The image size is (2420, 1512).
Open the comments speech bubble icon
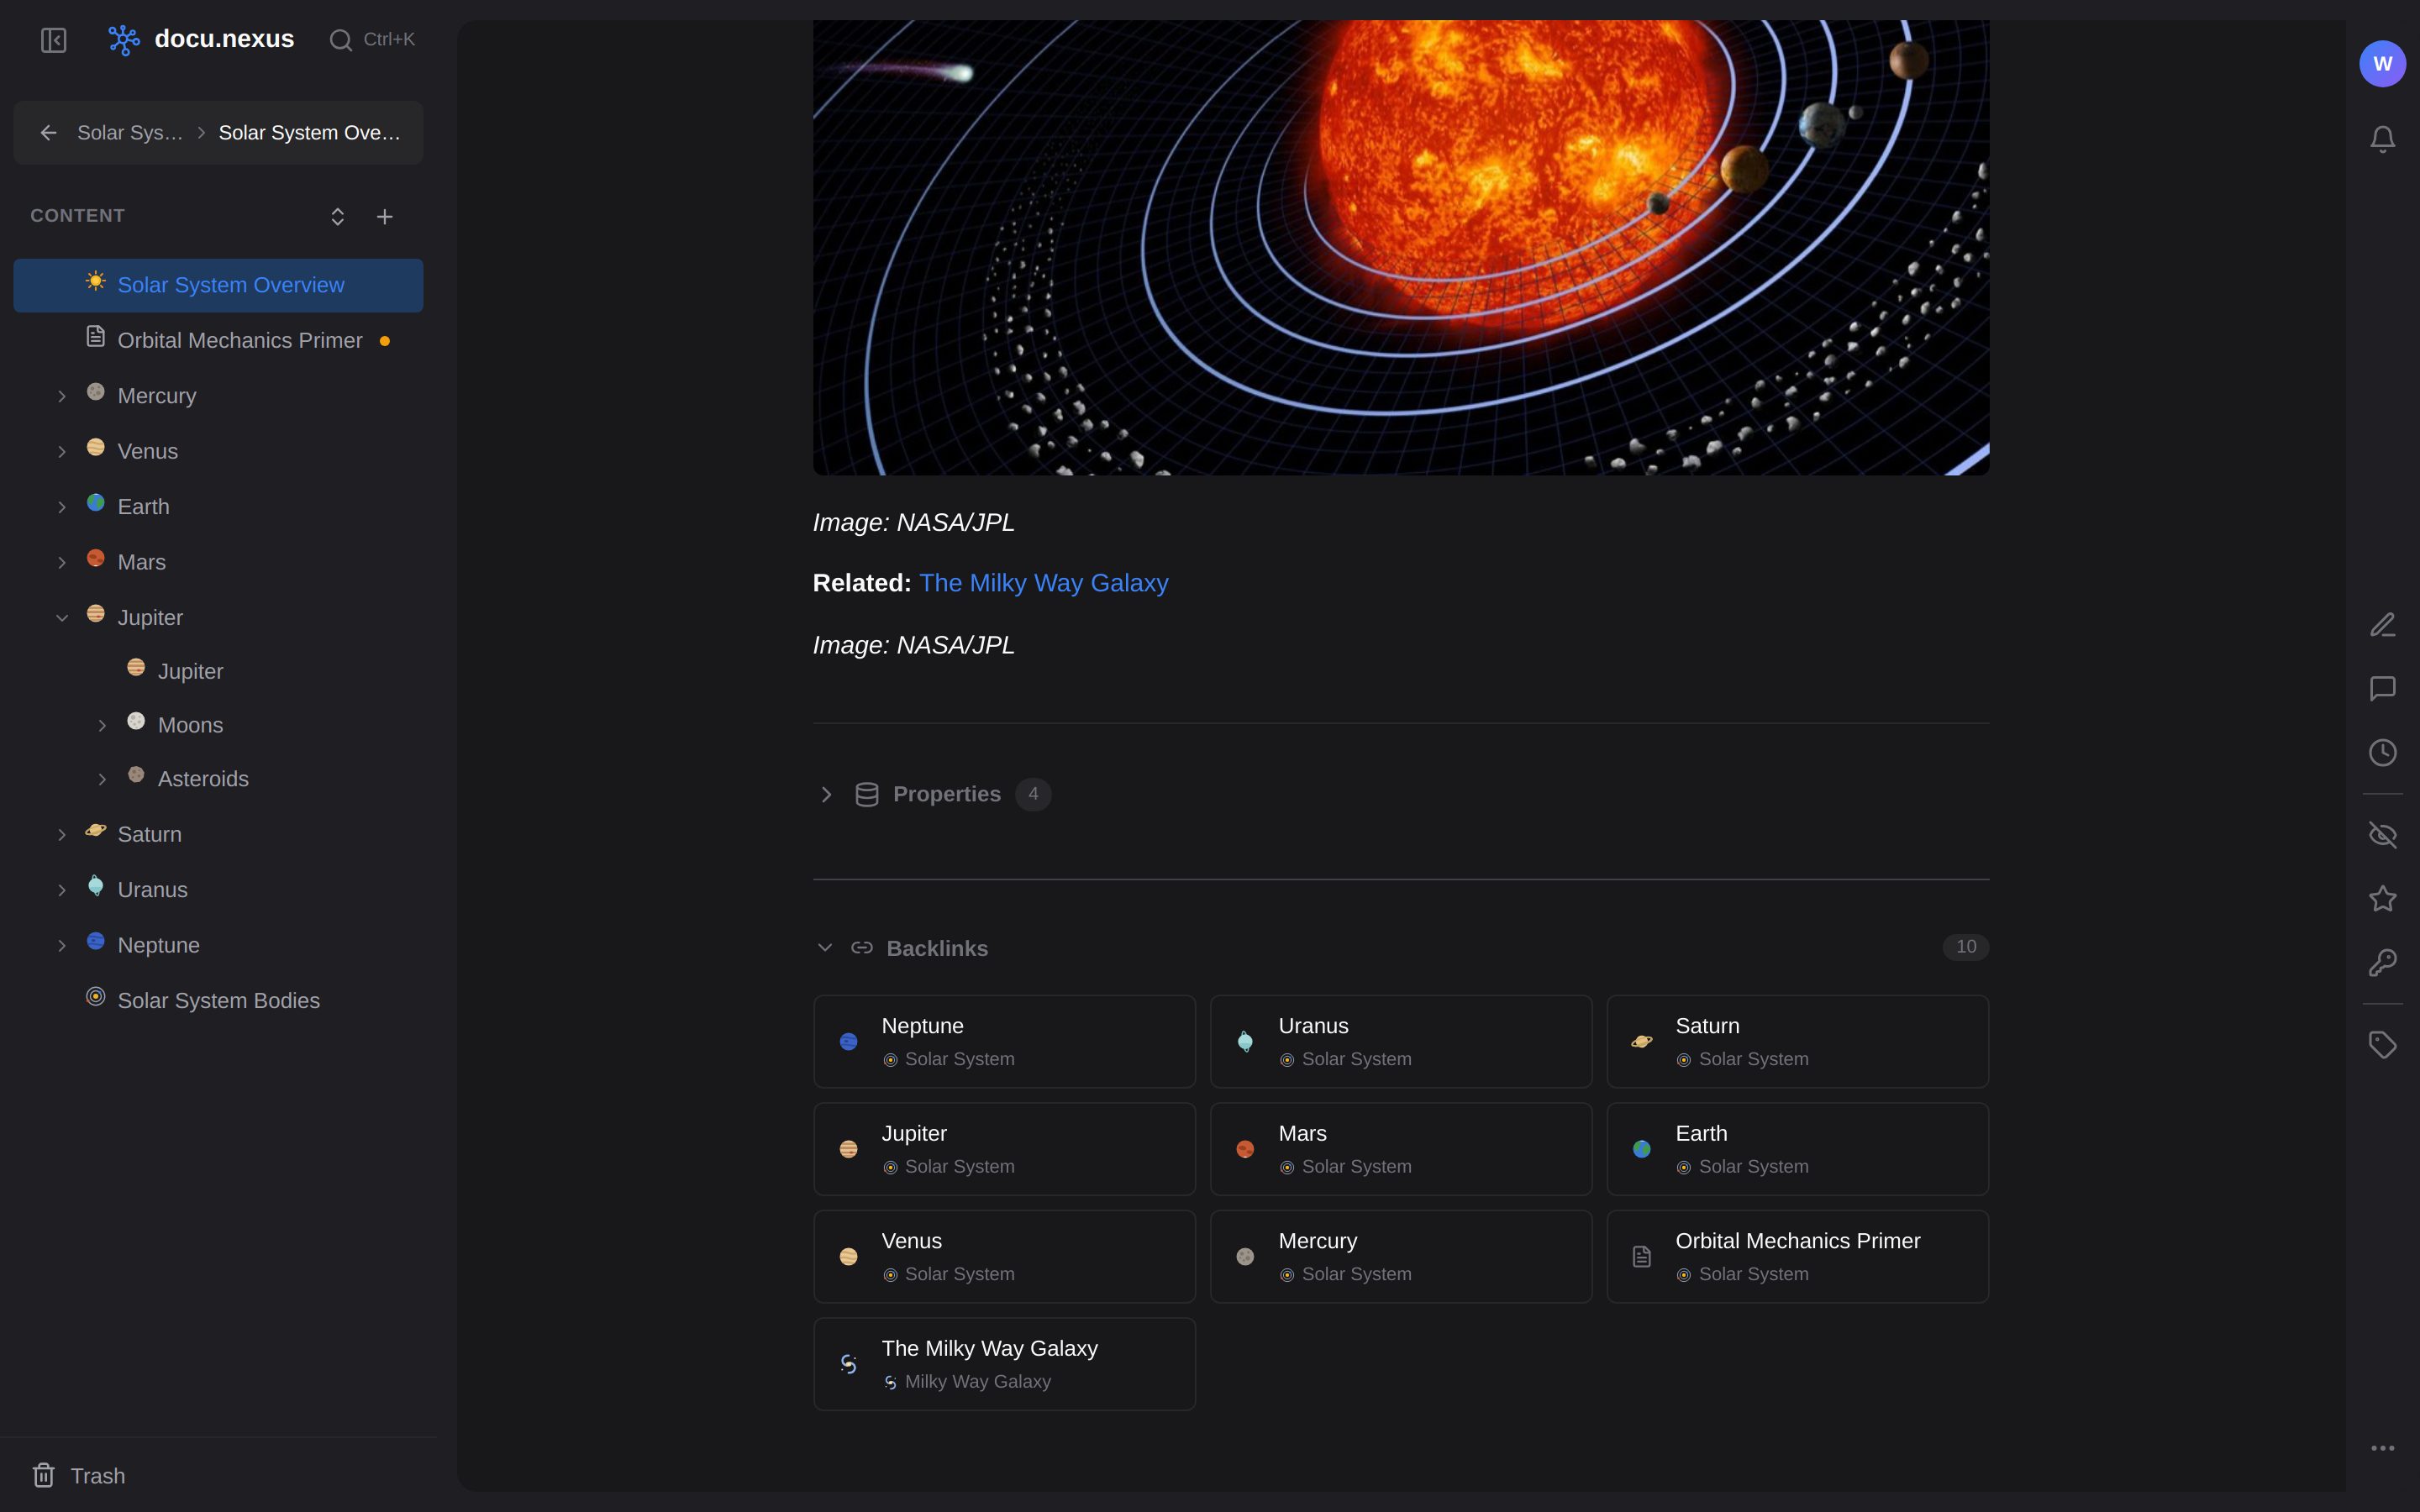(x=2382, y=689)
